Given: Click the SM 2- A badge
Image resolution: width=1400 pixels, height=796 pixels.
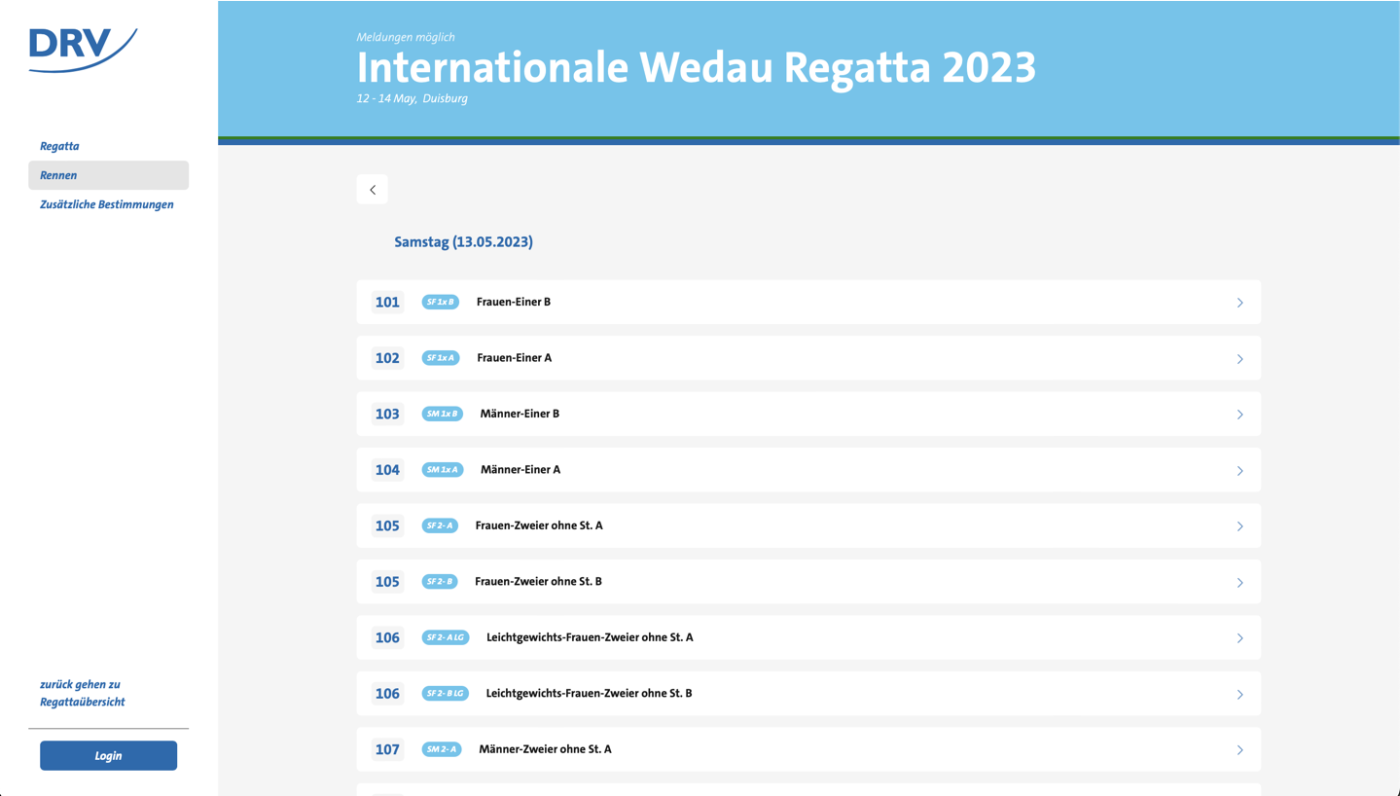Looking at the screenshot, I should pos(441,750).
